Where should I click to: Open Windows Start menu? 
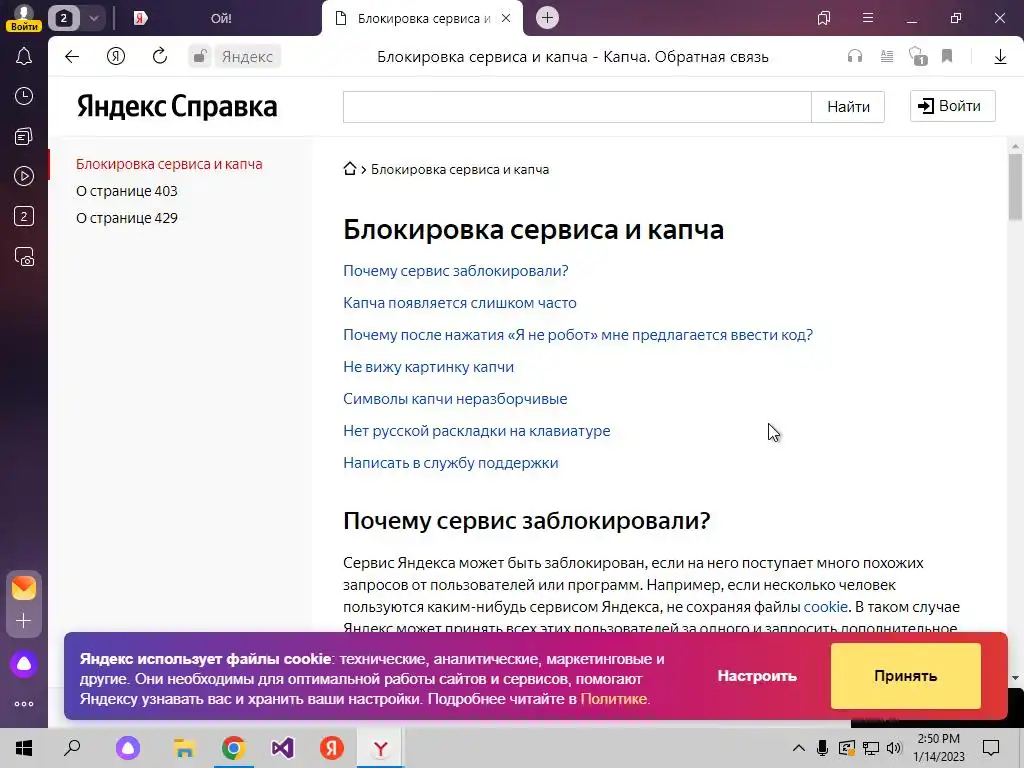[x=24, y=748]
